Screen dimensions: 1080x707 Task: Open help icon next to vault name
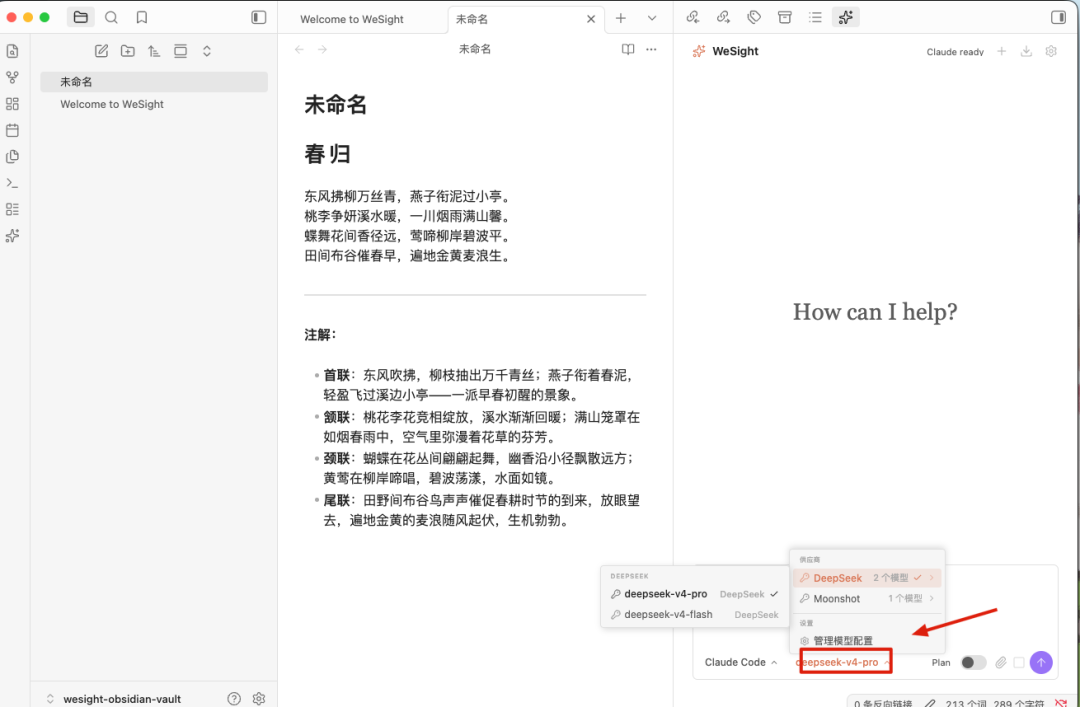(234, 698)
